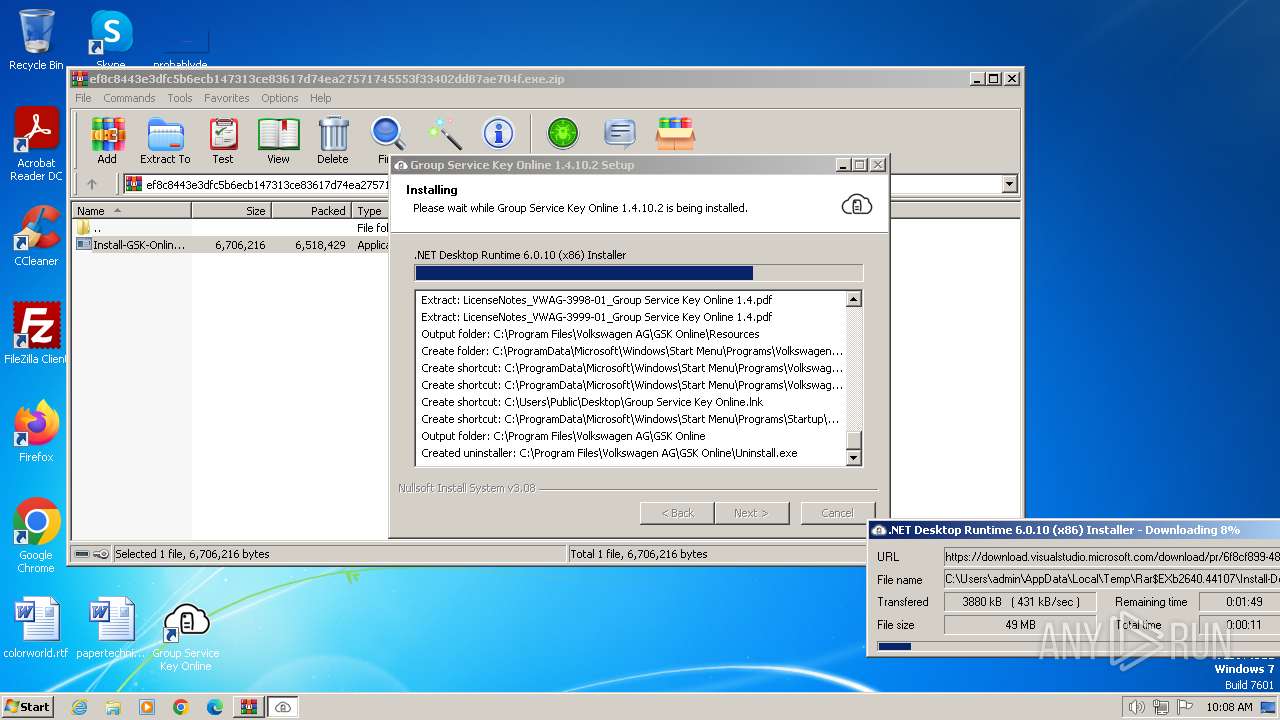Open Recycle Bin desktop icon

click(x=36, y=40)
